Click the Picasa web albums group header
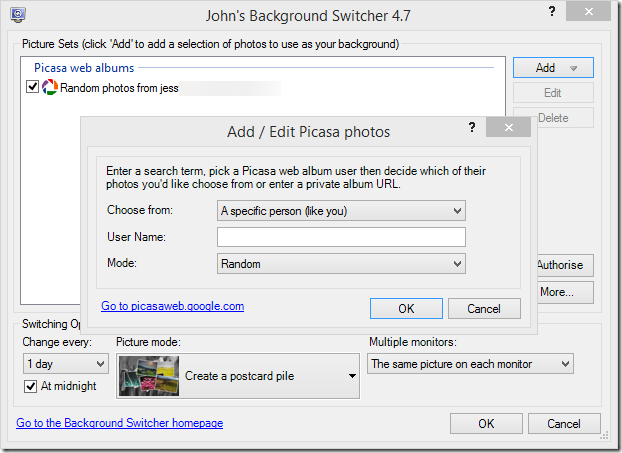This screenshot has width=622, height=453. [84, 68]
